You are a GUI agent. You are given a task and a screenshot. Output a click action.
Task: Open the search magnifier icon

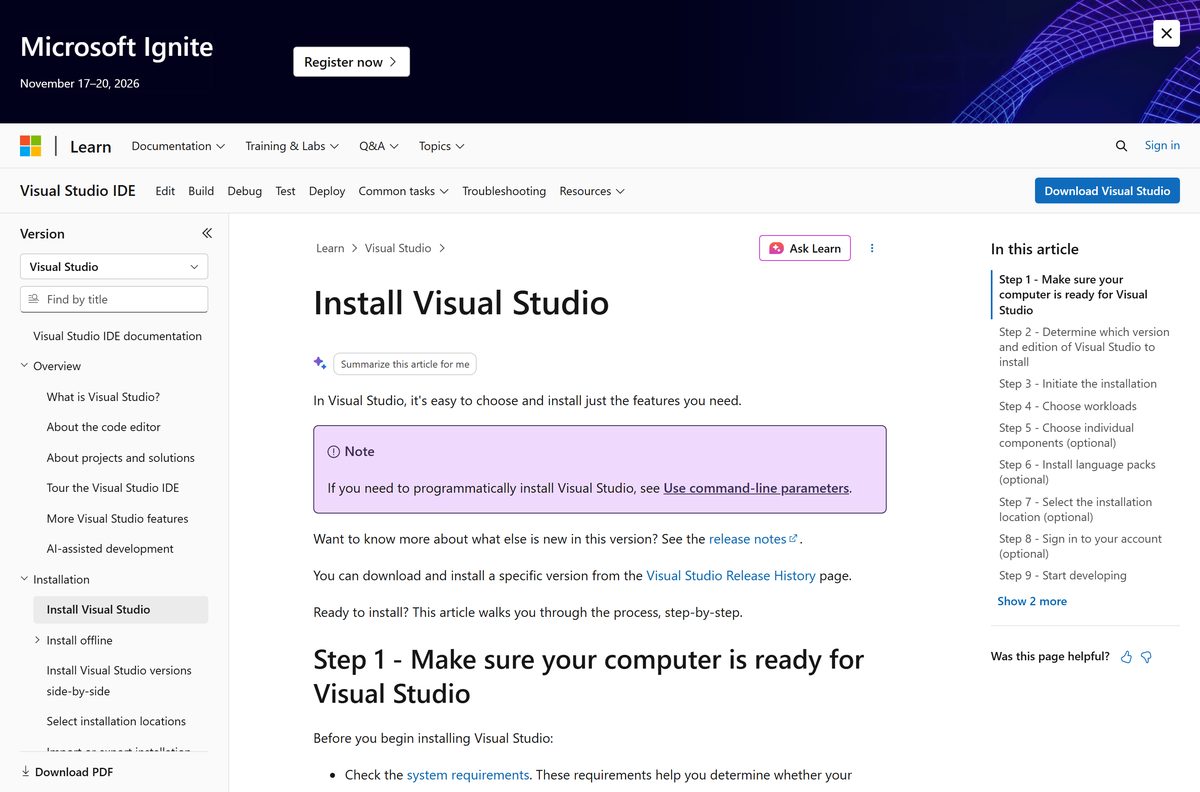pyautogui.click(x=1121, y=146)
